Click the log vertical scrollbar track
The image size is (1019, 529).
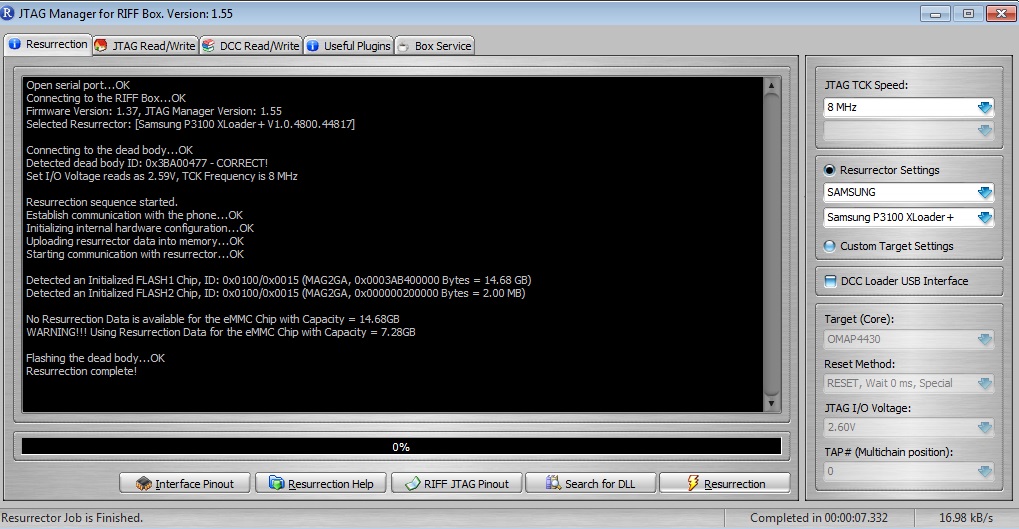[771, 244]
